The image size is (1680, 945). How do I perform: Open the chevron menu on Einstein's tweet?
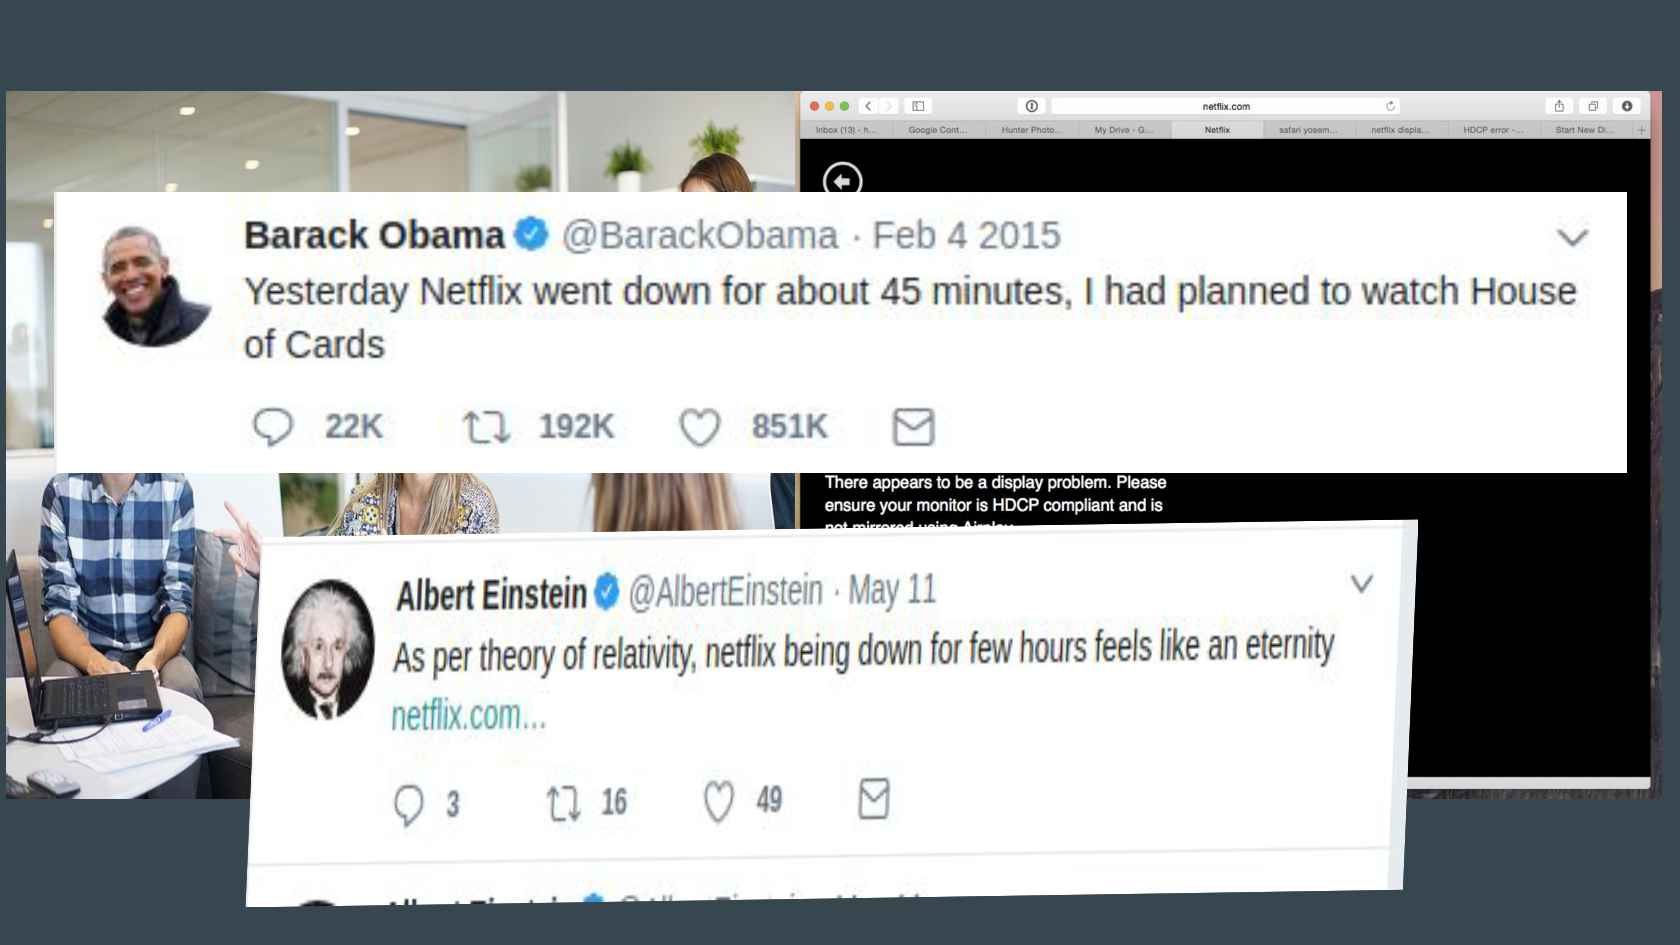[x=1362, y=583]
